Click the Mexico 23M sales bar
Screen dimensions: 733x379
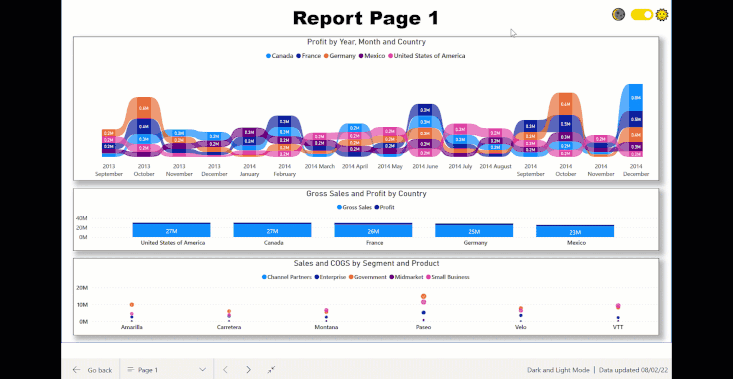pos(575,231)
